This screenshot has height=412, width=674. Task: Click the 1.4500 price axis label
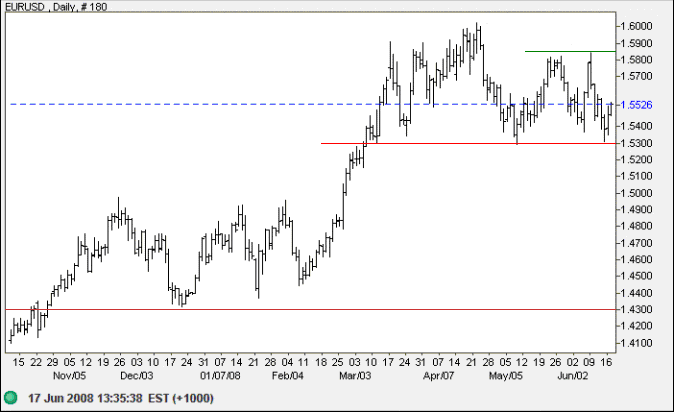pos(636,276)
